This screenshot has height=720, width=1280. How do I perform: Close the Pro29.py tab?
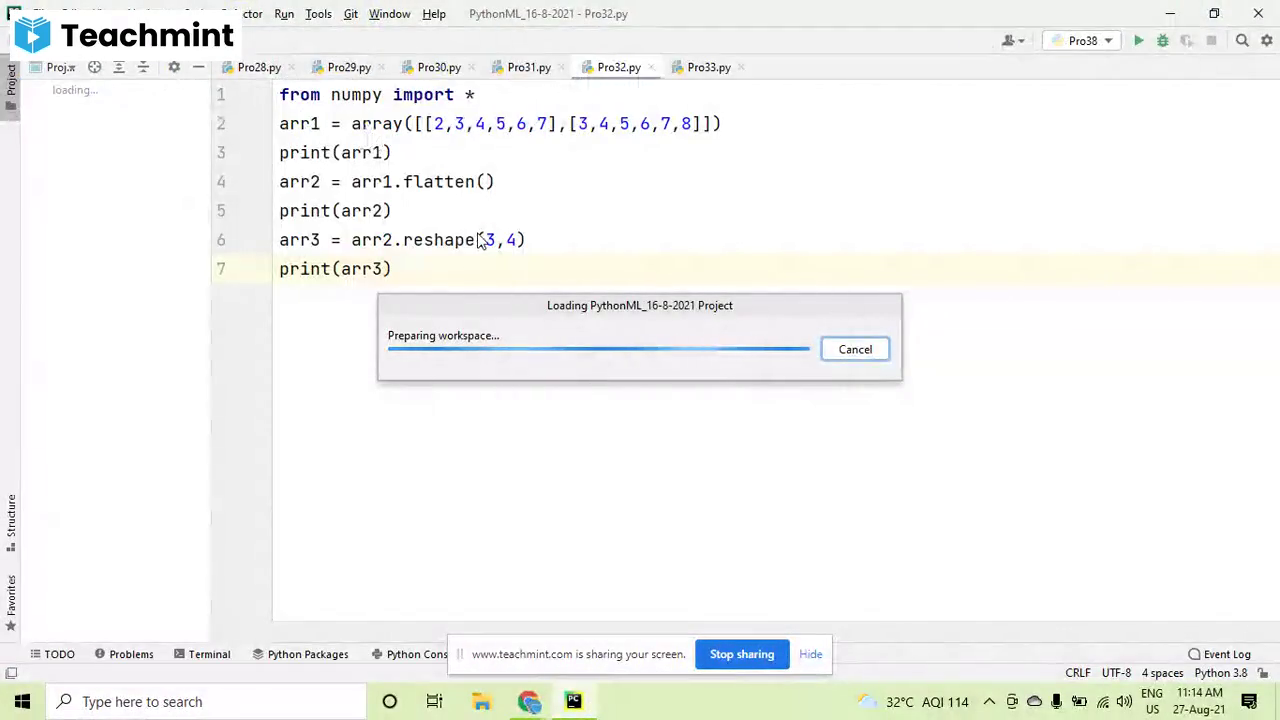click(x=381, y=68)
